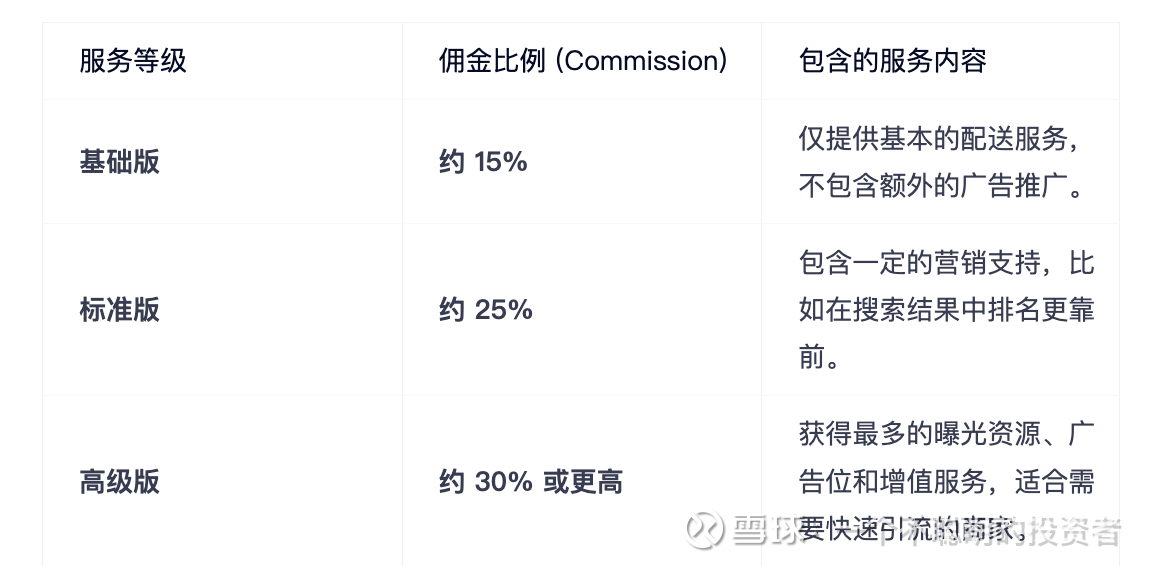This screenshot has width=1155, height=566.
Task: Click the 约 25% commission cell
Action: point(485,310)
